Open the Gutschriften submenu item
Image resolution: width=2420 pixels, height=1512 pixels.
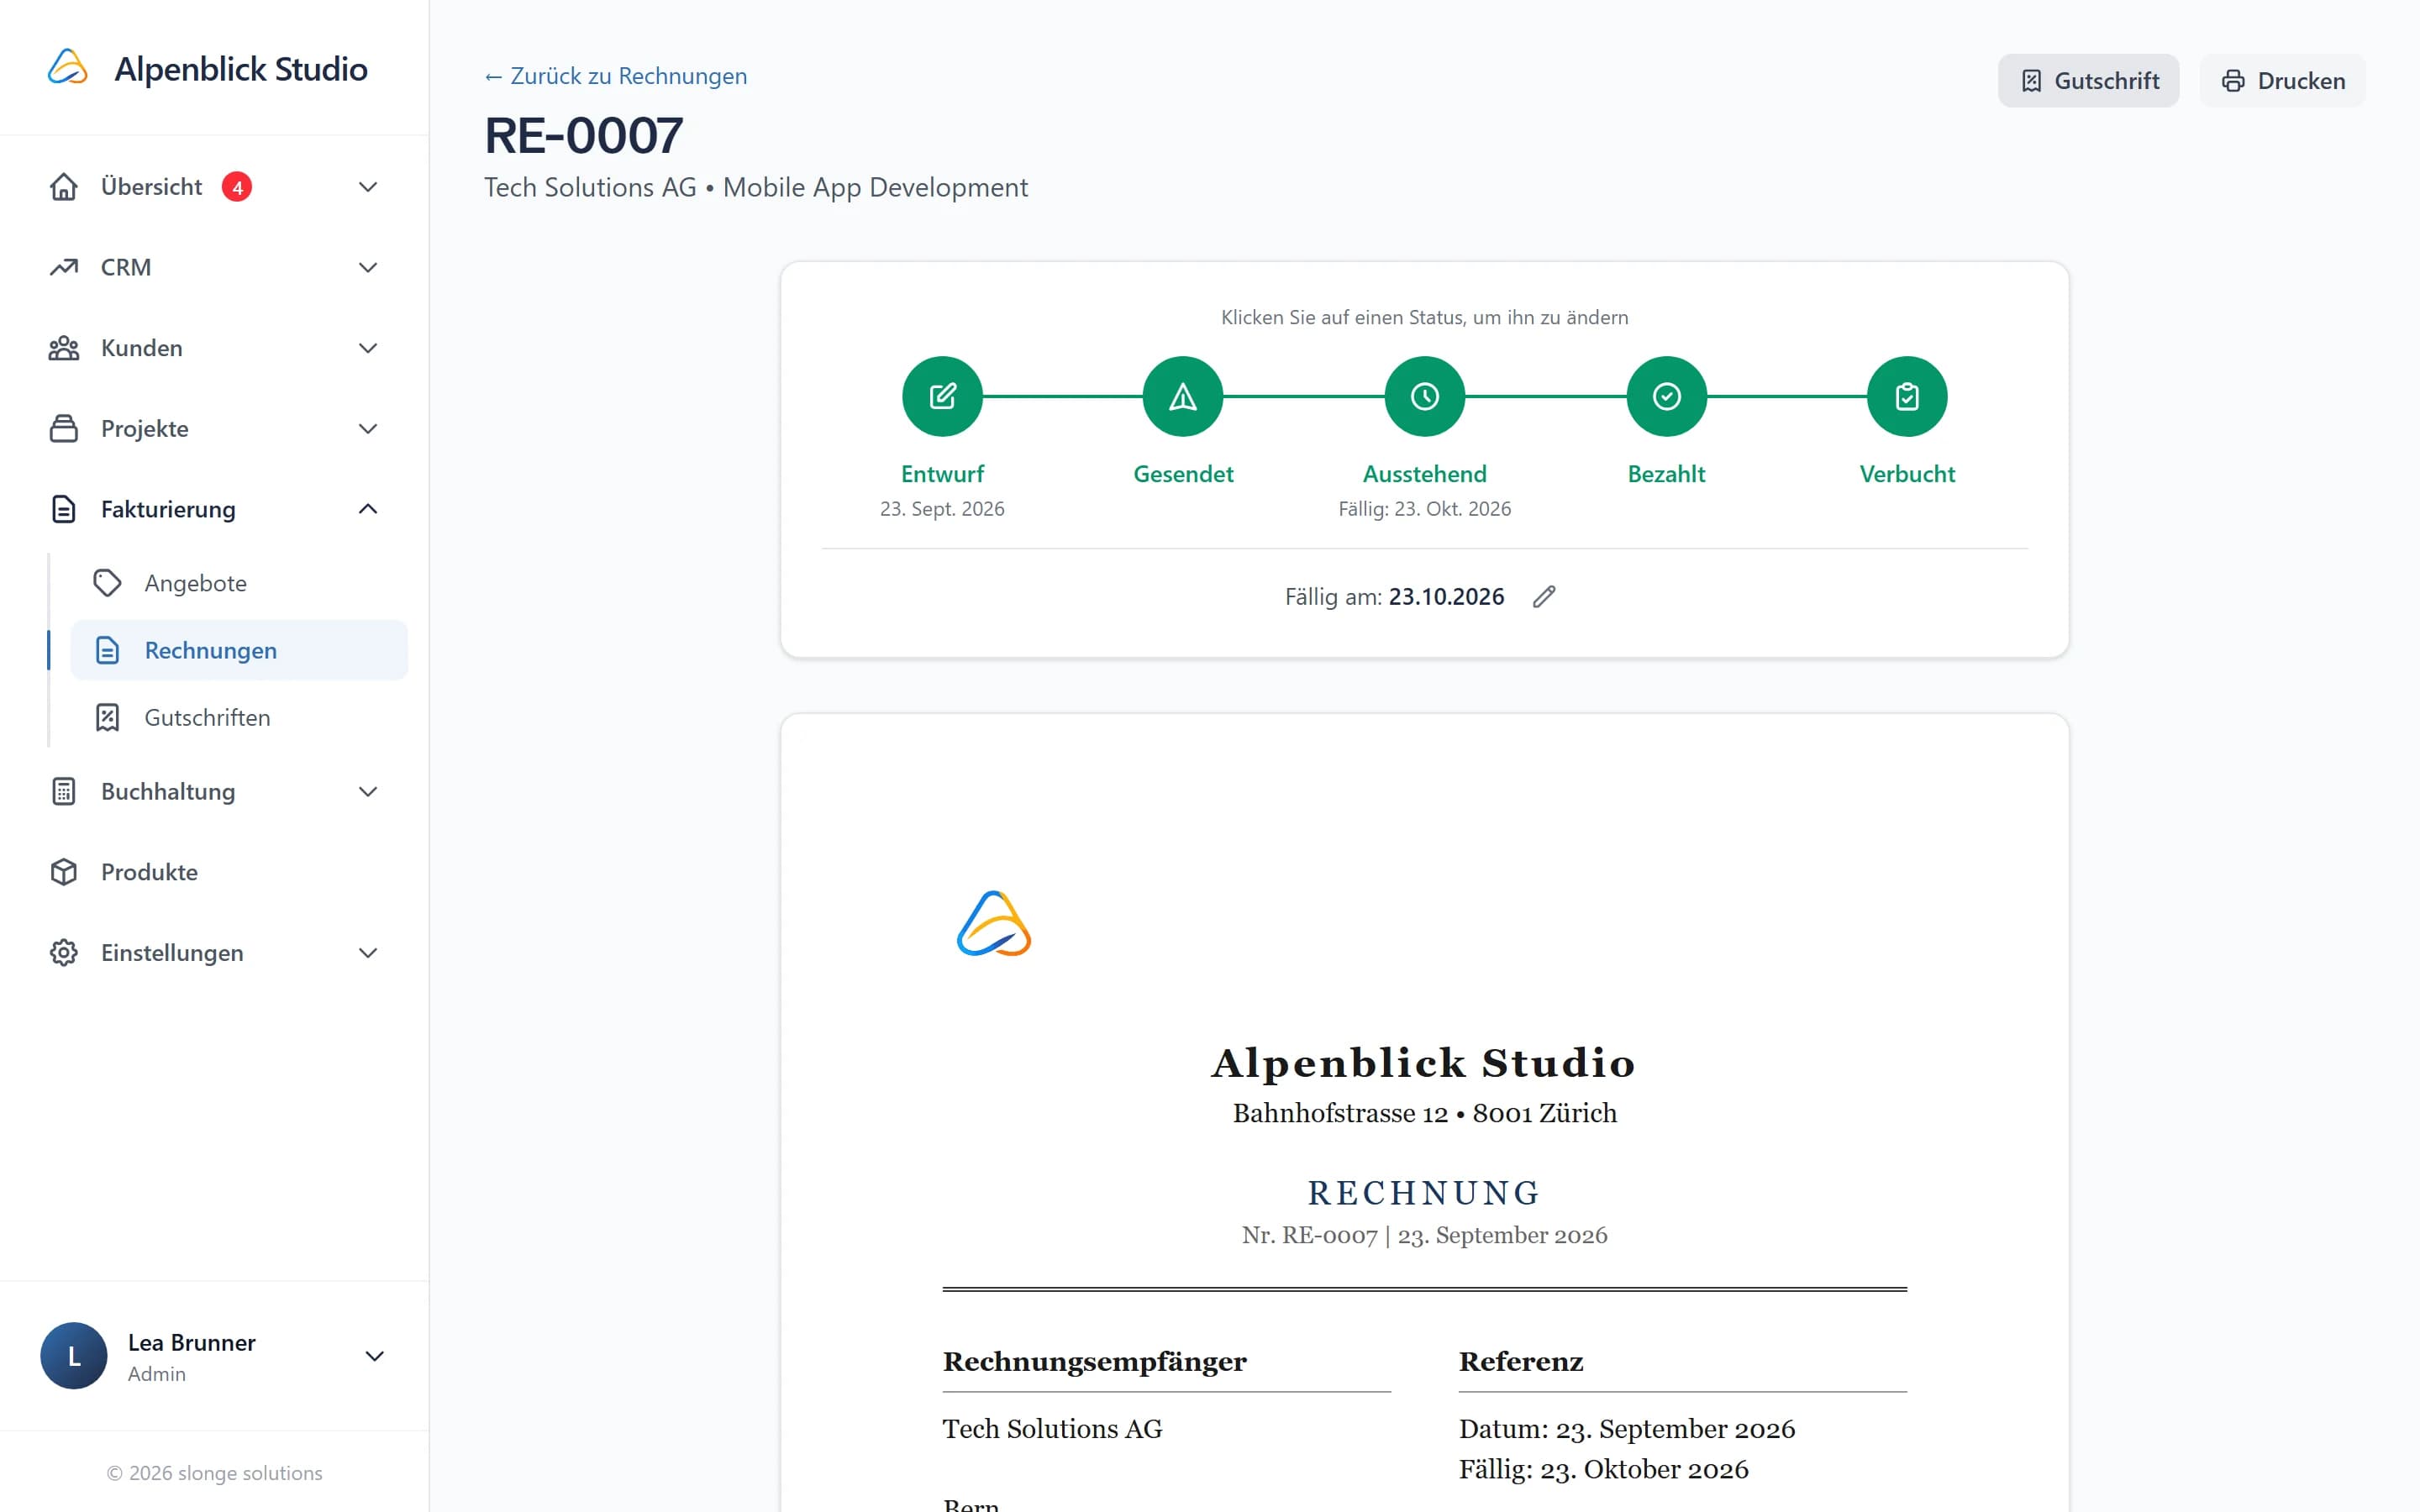(x=239, y=717)
